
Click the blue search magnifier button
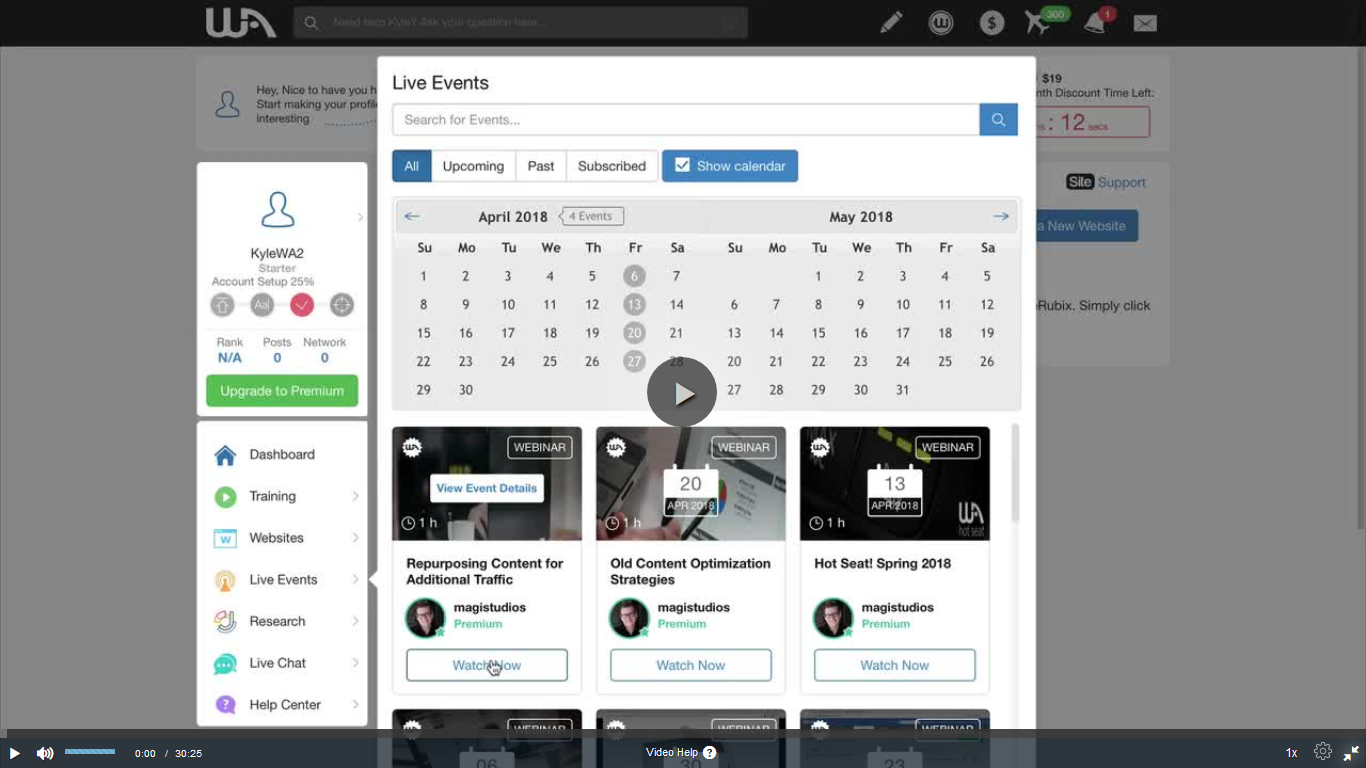pyautogui.click(x=998, y=119)
